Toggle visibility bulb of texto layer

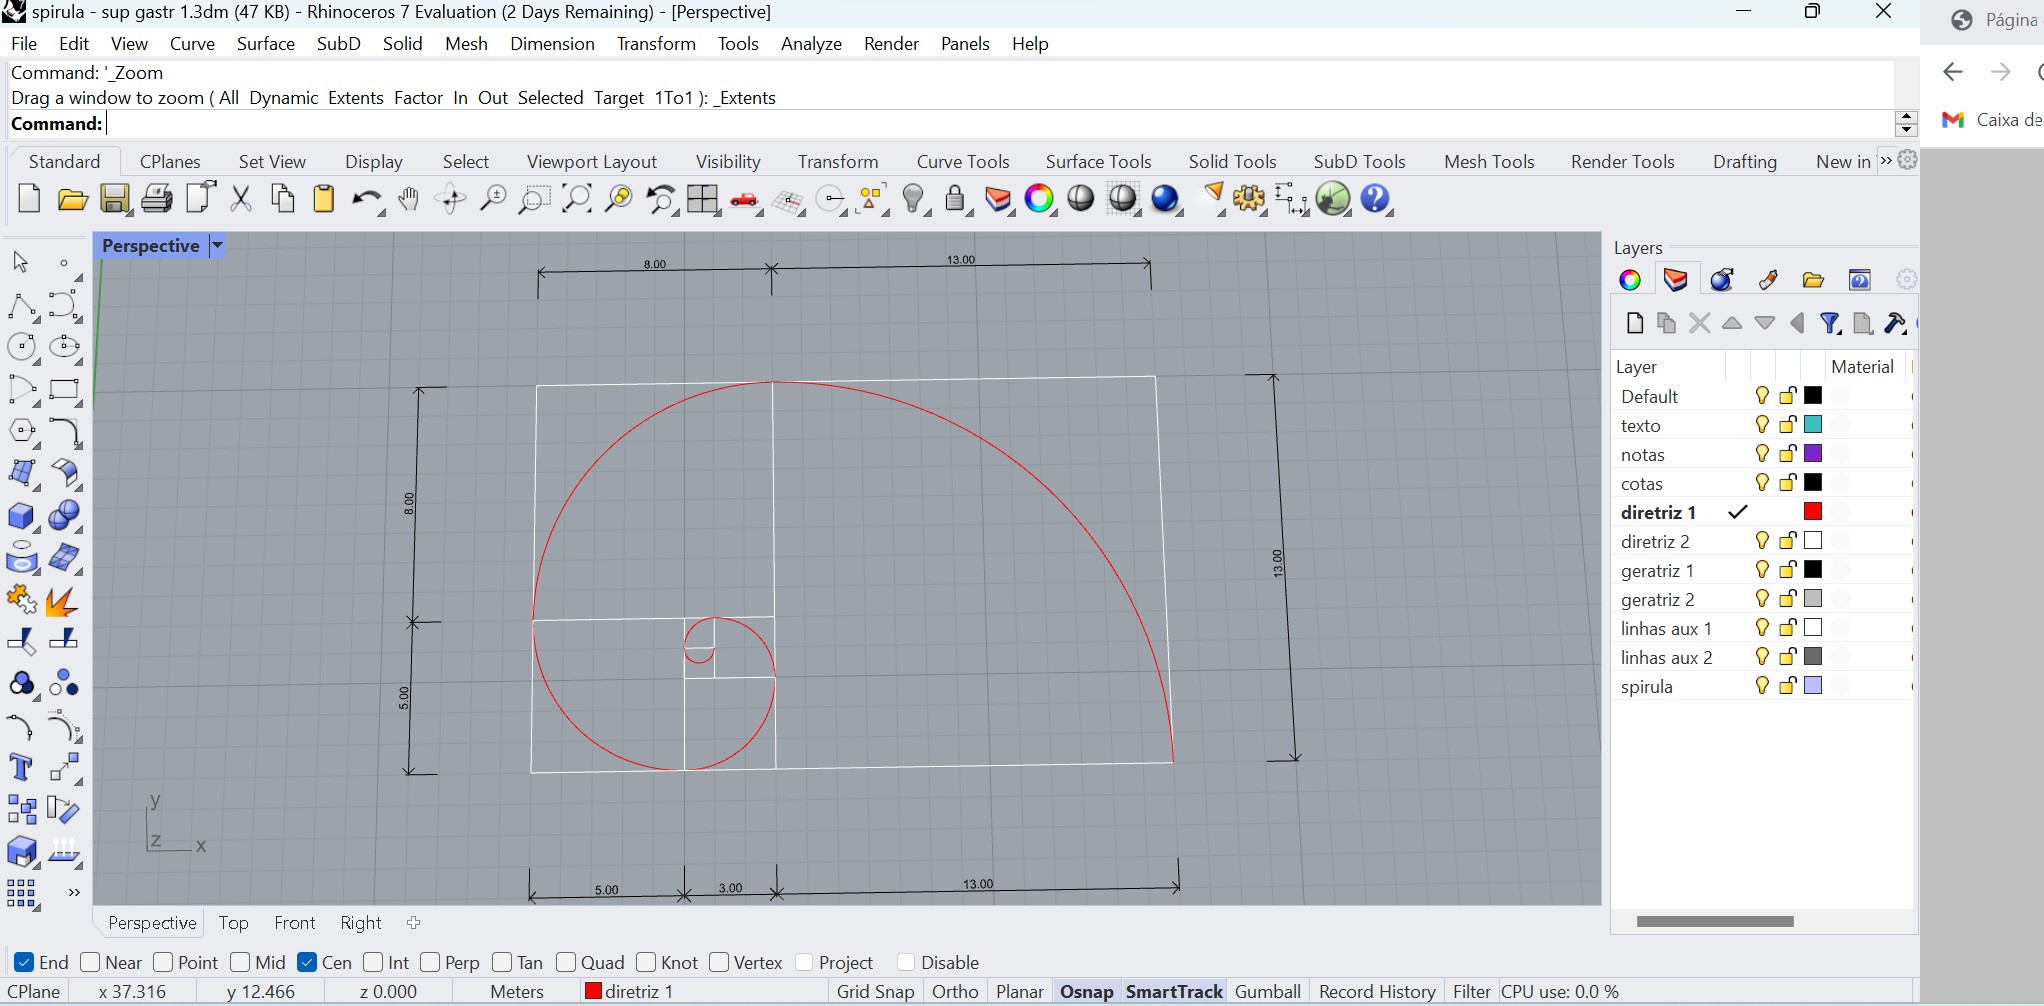1762,425
